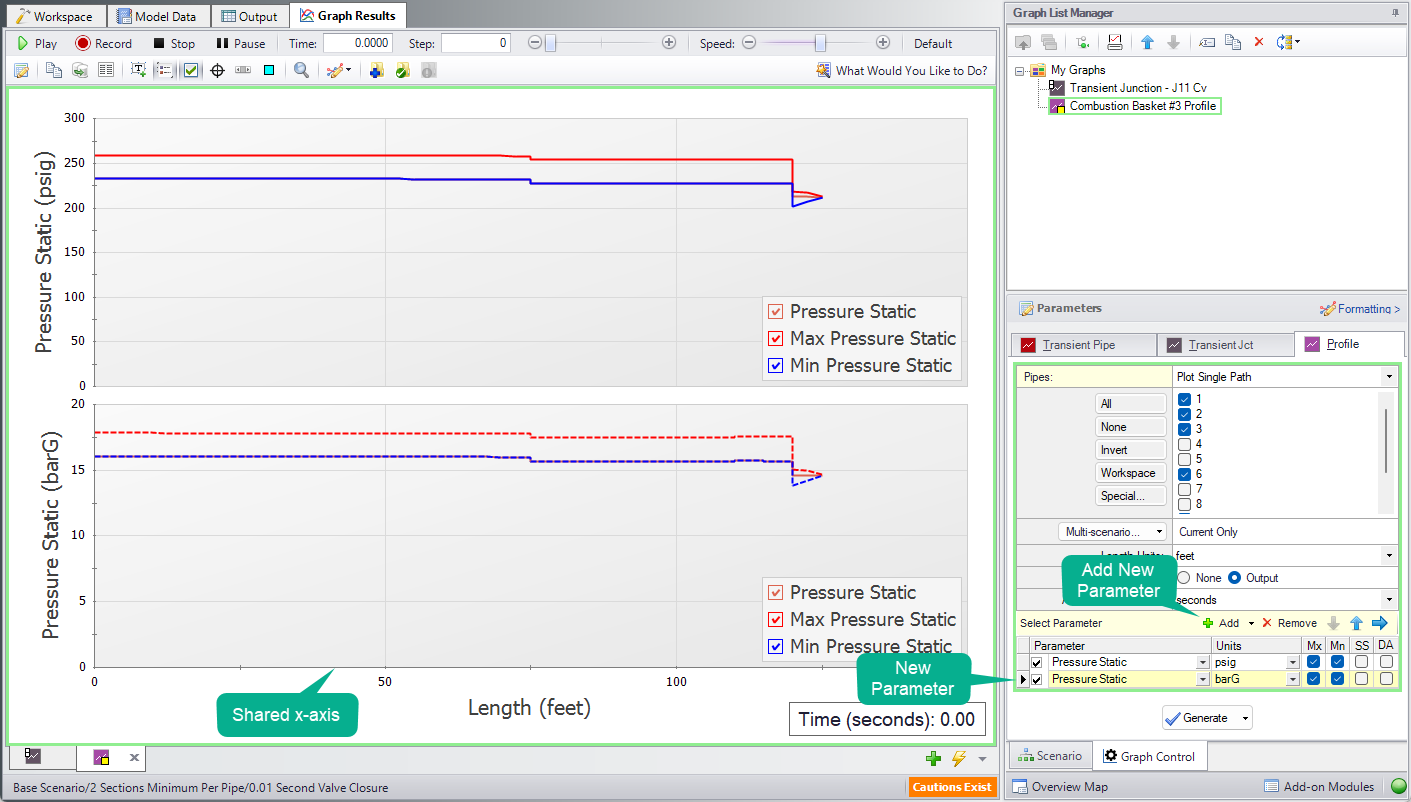
Task: Click the blue move up arrow in Graph List Manager
Action: click(x=1147, y=42)
